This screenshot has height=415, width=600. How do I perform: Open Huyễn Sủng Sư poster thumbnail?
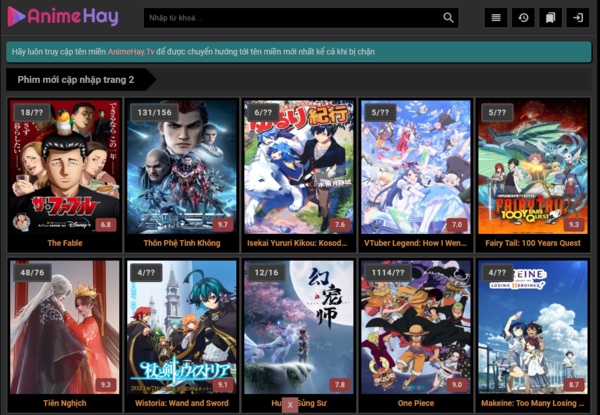tap(299, 327)
